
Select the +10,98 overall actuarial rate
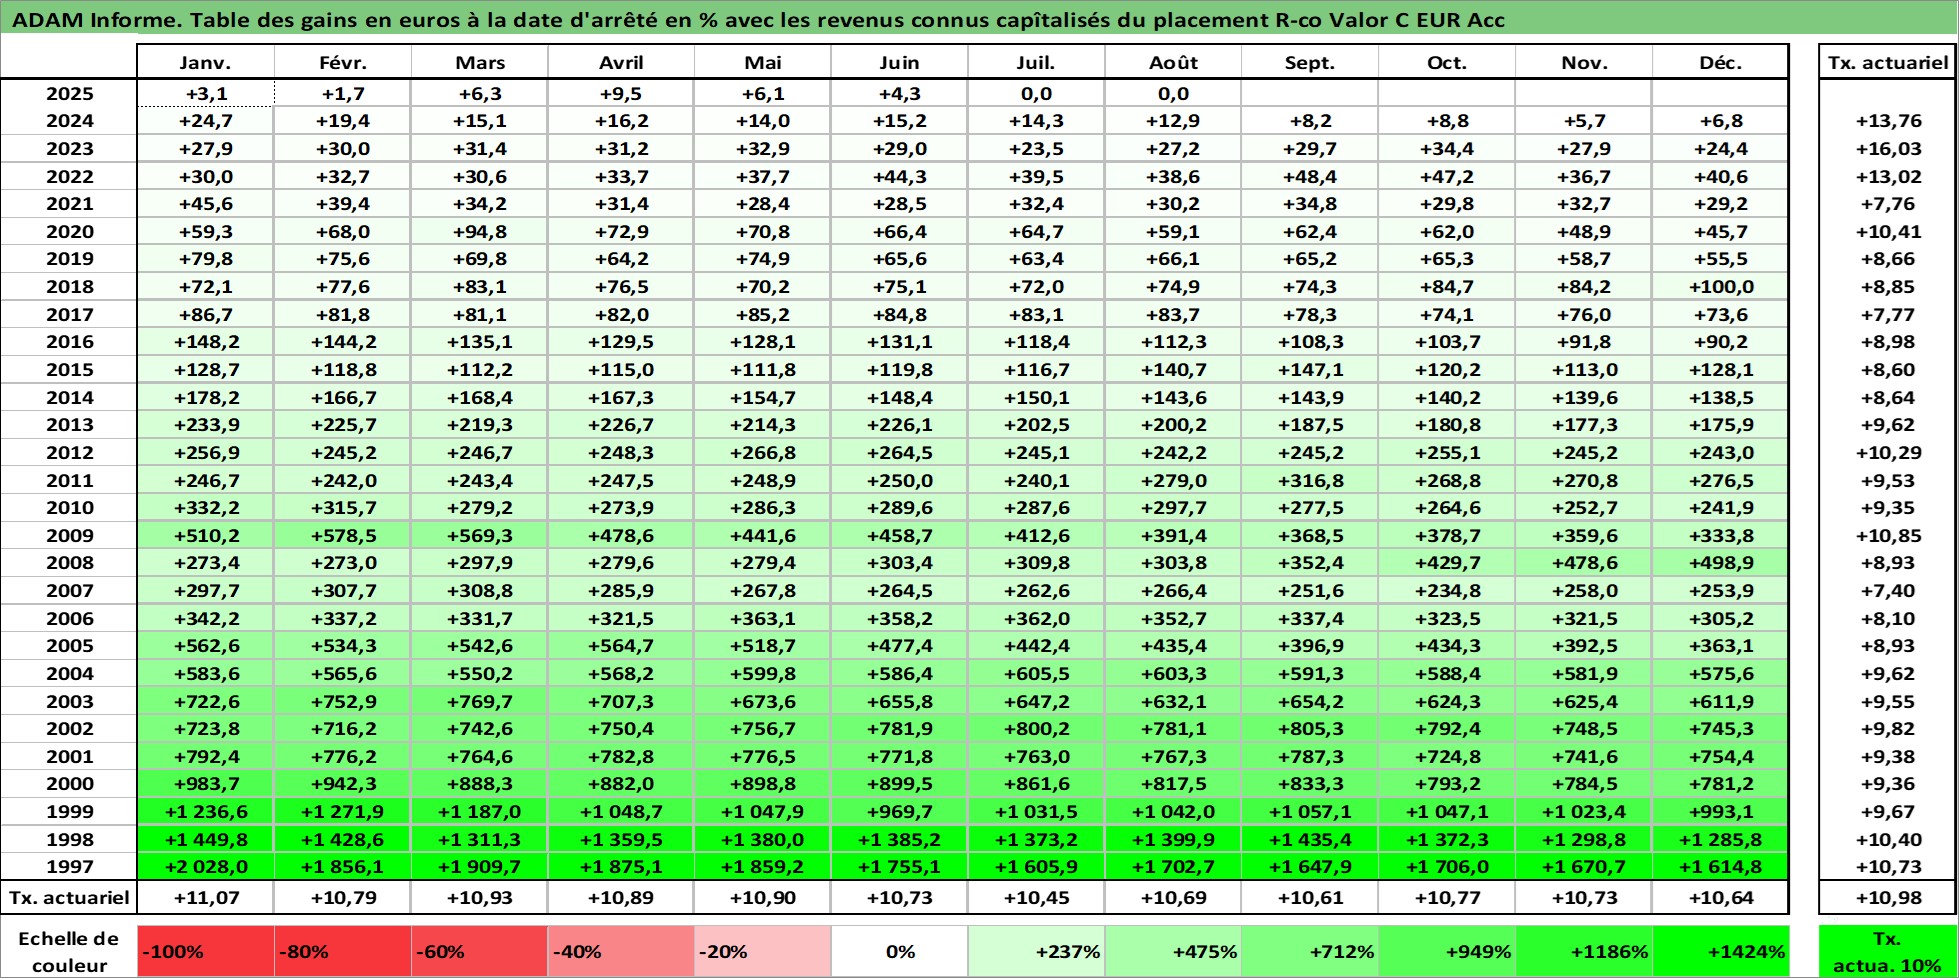tap(1888, 898)
